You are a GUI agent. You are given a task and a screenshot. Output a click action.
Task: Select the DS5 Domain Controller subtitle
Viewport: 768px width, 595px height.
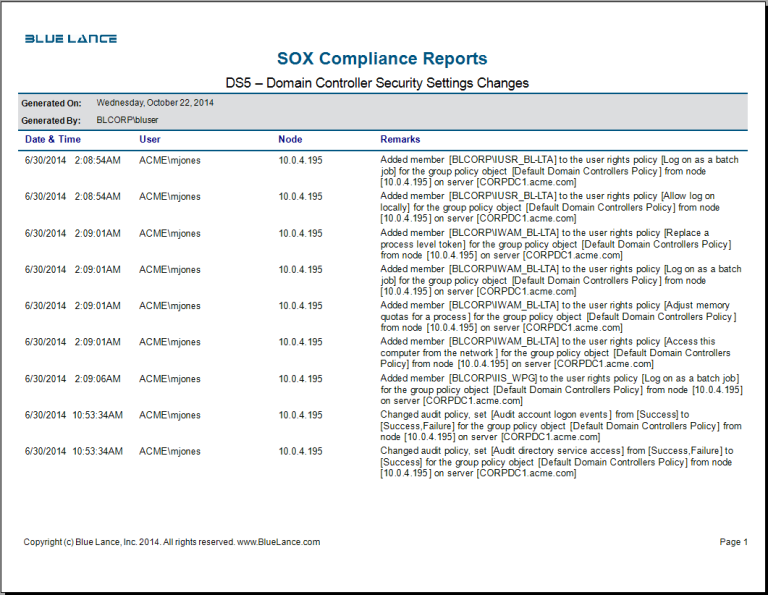click(377, 83)
